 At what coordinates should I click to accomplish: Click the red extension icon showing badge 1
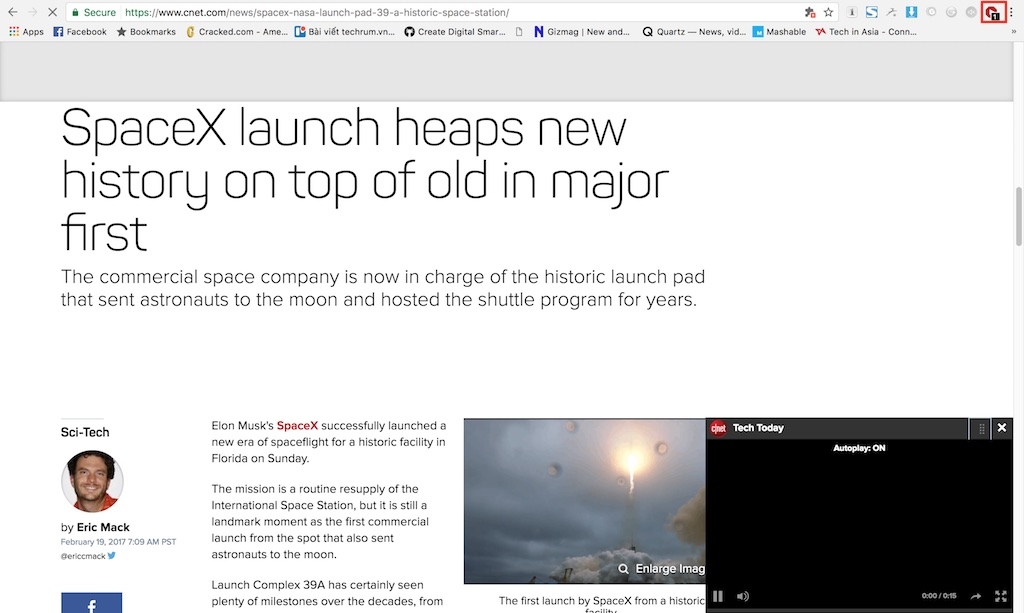pyautogui.click(x=993, y=12)
